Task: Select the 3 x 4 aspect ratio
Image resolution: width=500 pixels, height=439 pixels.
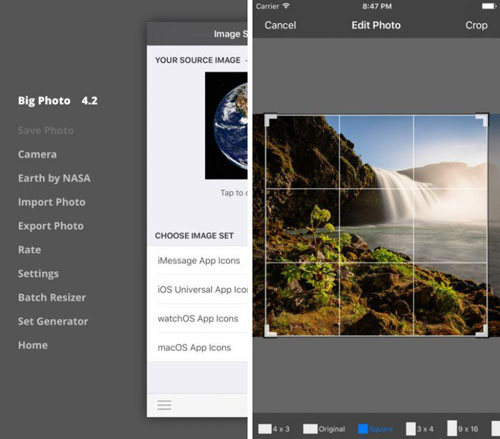Action: (420, 429)
